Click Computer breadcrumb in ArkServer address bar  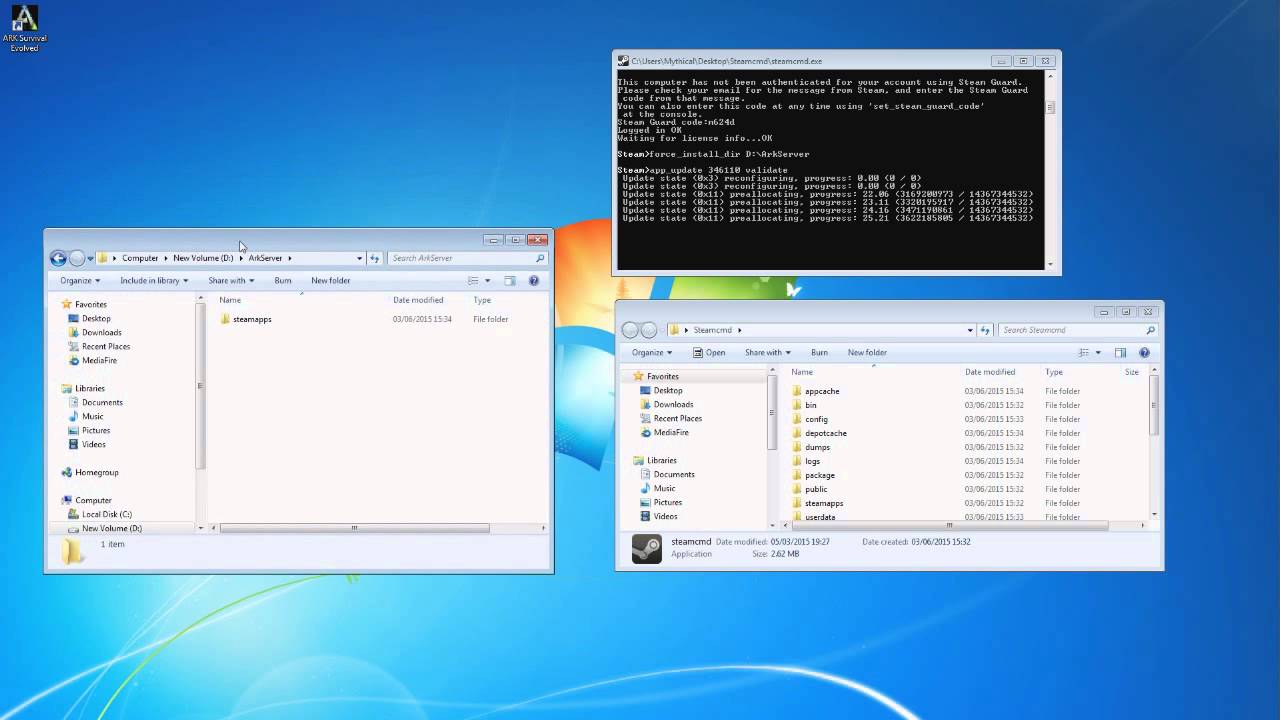click(x=140, y=258)
